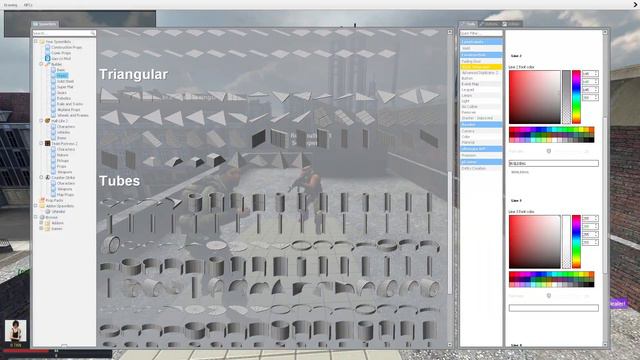Select the Rails and Tracks spawnlist
640x360 pixels.
(x=70, y=104)
